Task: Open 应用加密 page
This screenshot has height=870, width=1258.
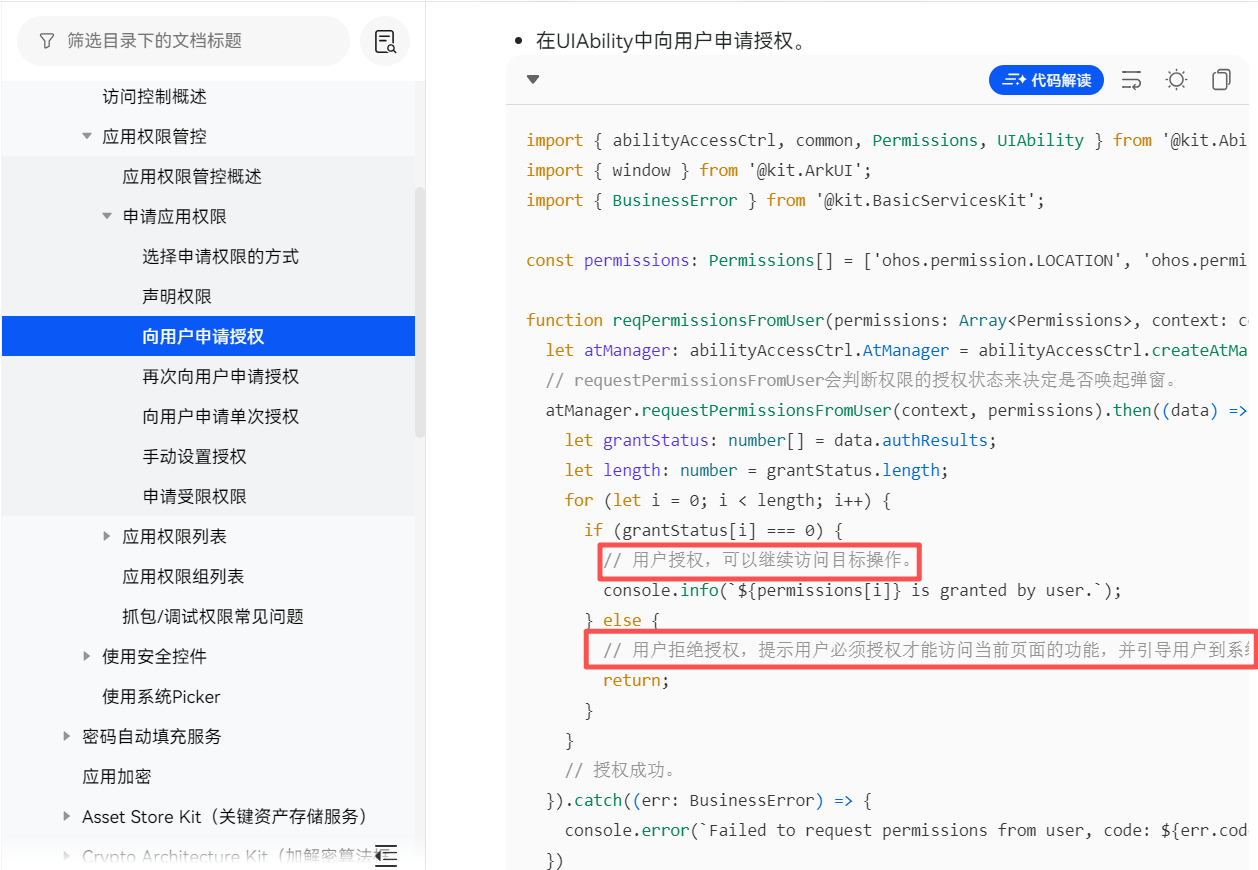Action: (x=117, y=777)
